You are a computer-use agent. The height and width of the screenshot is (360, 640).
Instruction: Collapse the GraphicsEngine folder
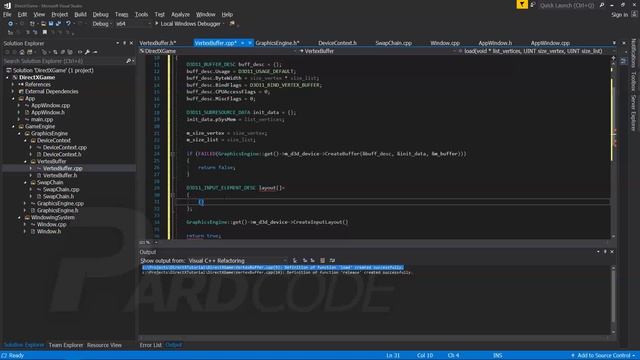click(19, 133)
